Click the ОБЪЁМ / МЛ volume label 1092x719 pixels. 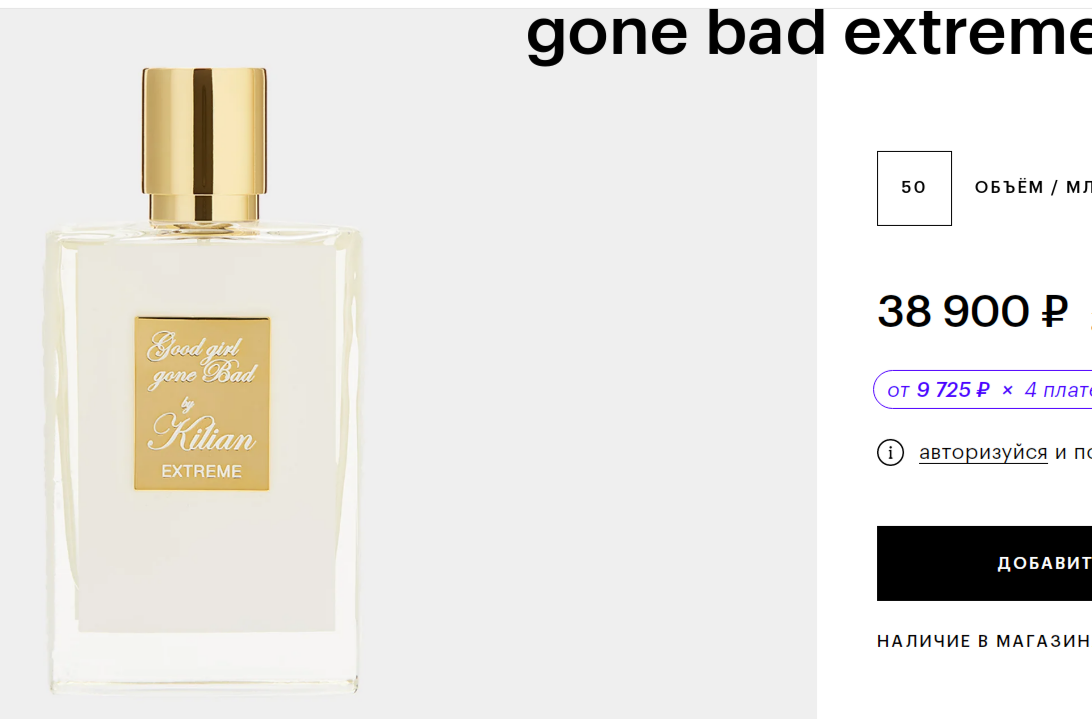[x=1033, y=187]
